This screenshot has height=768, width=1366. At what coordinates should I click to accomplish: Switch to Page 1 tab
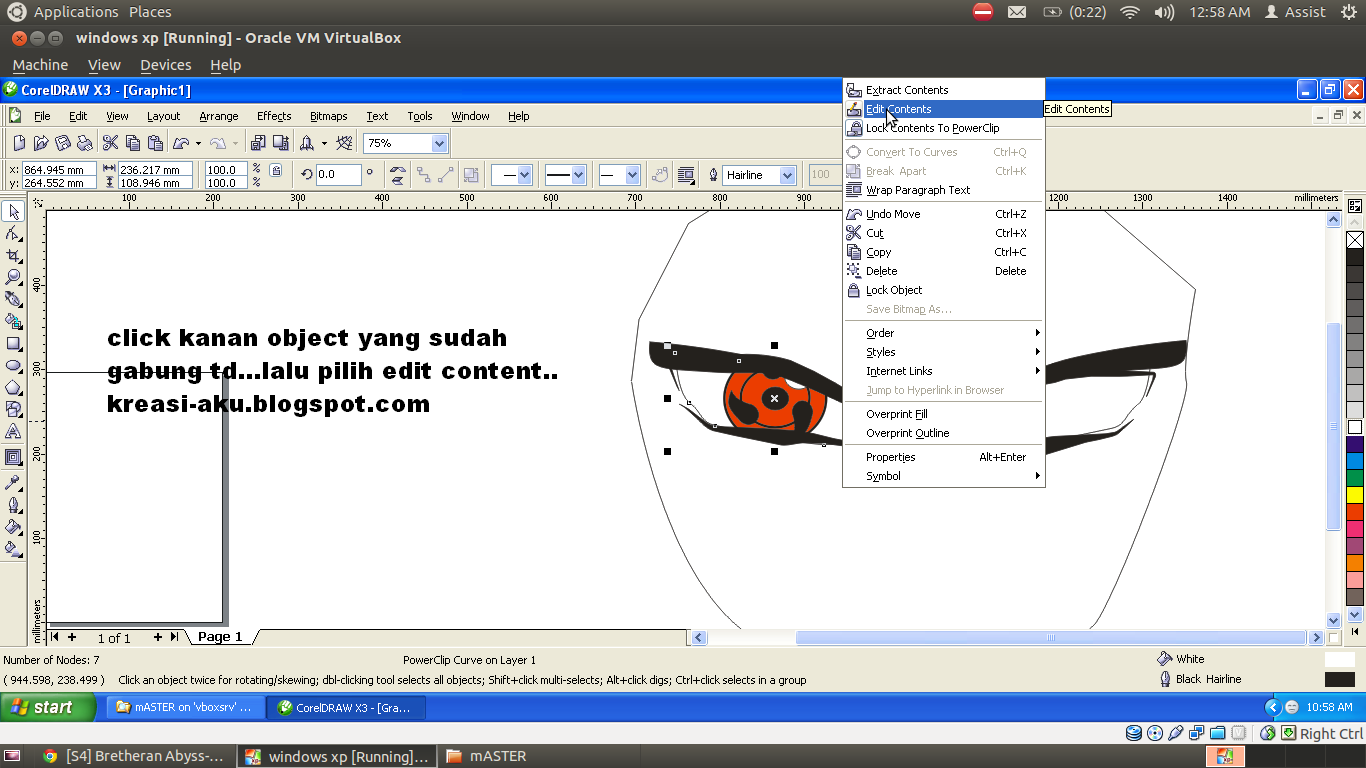point(220,637)
